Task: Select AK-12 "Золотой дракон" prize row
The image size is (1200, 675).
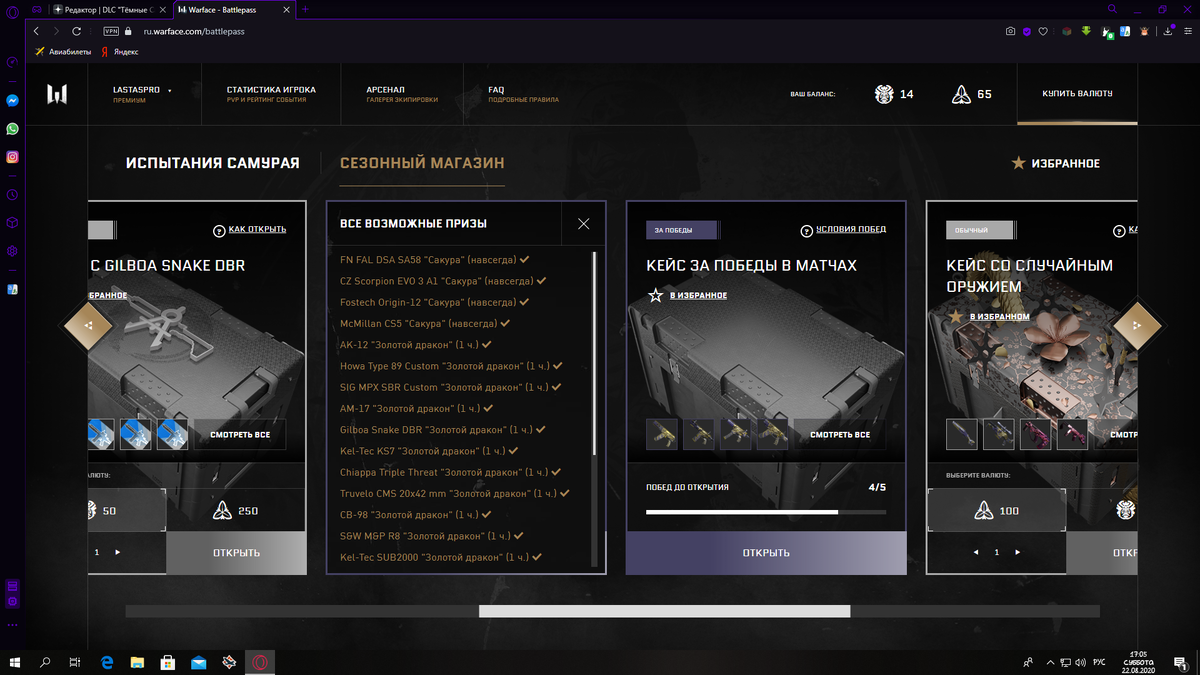Action: coord(416,344)
